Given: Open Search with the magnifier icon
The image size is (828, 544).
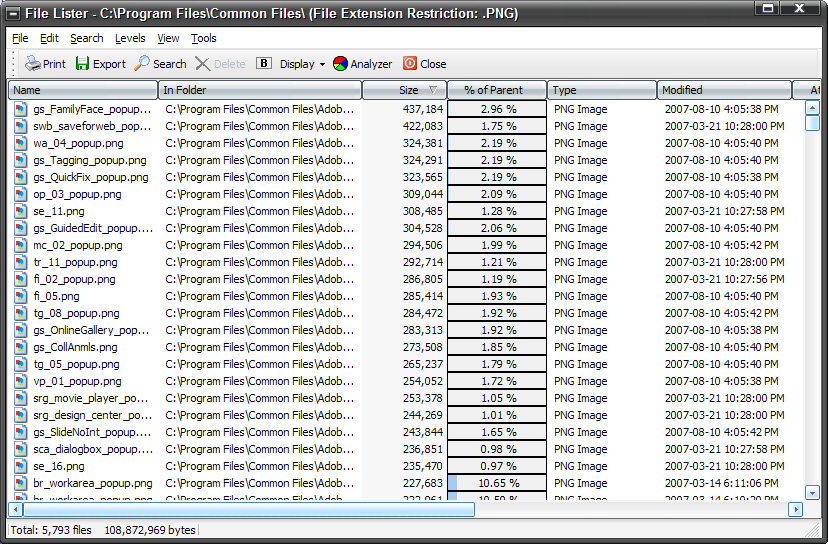Looking at the screenshot, I should pos(142,64).
